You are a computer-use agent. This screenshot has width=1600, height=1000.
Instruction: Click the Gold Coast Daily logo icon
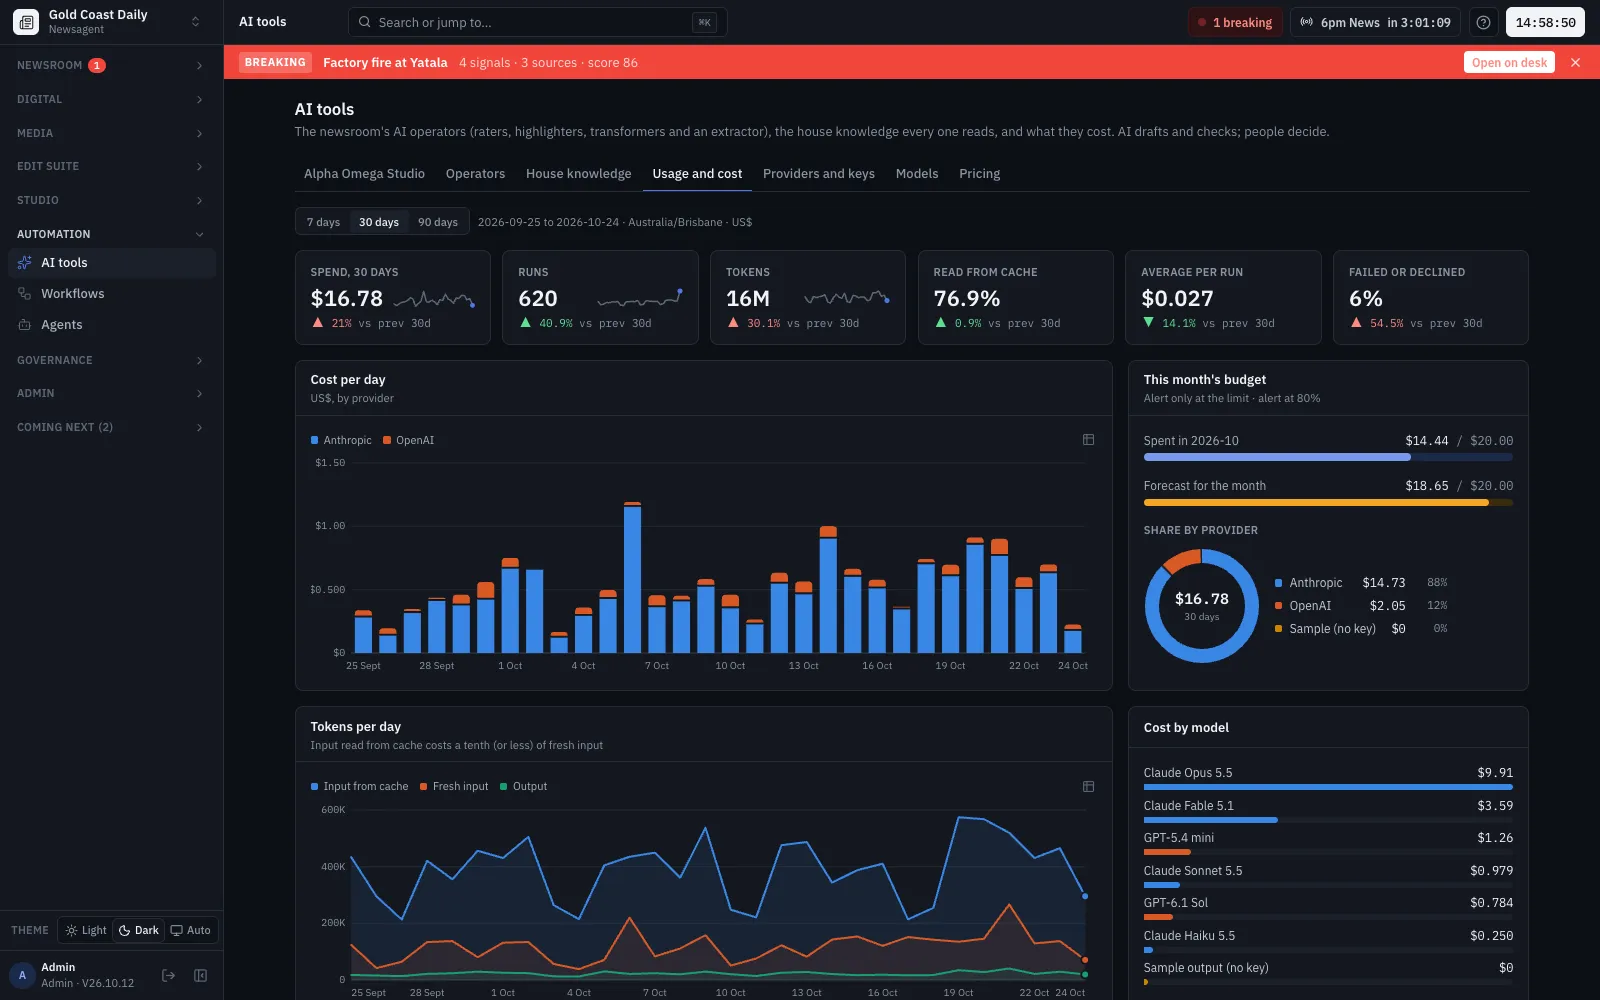pos(26,22)
